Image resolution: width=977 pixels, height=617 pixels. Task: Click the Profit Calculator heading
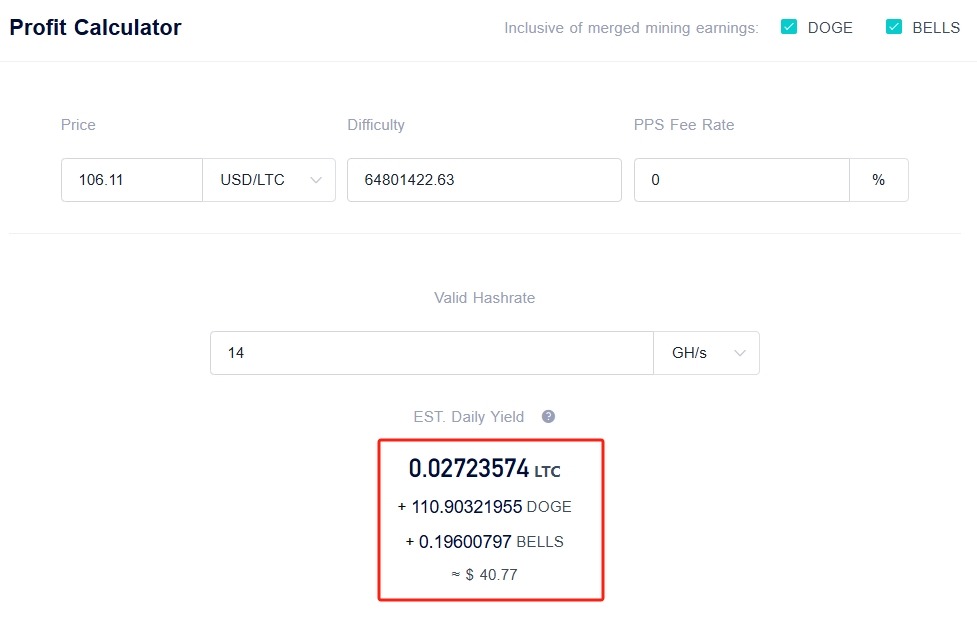click(x=95, y=27)
